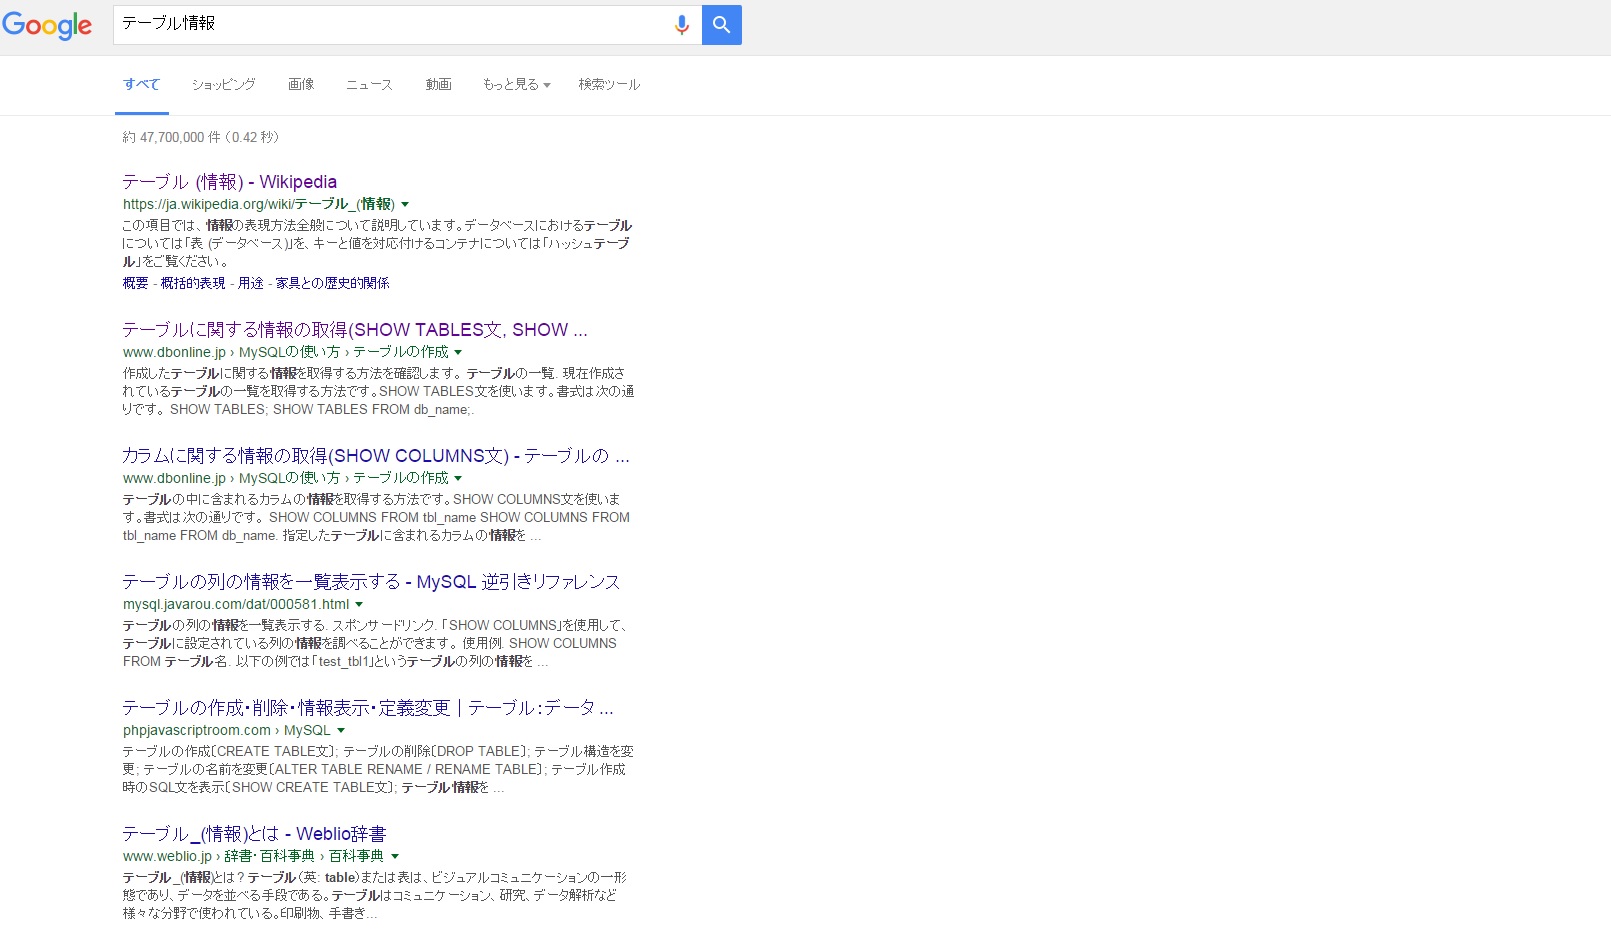Click the Google logo
Screen dimensions: 1611x931
point(47,25)
